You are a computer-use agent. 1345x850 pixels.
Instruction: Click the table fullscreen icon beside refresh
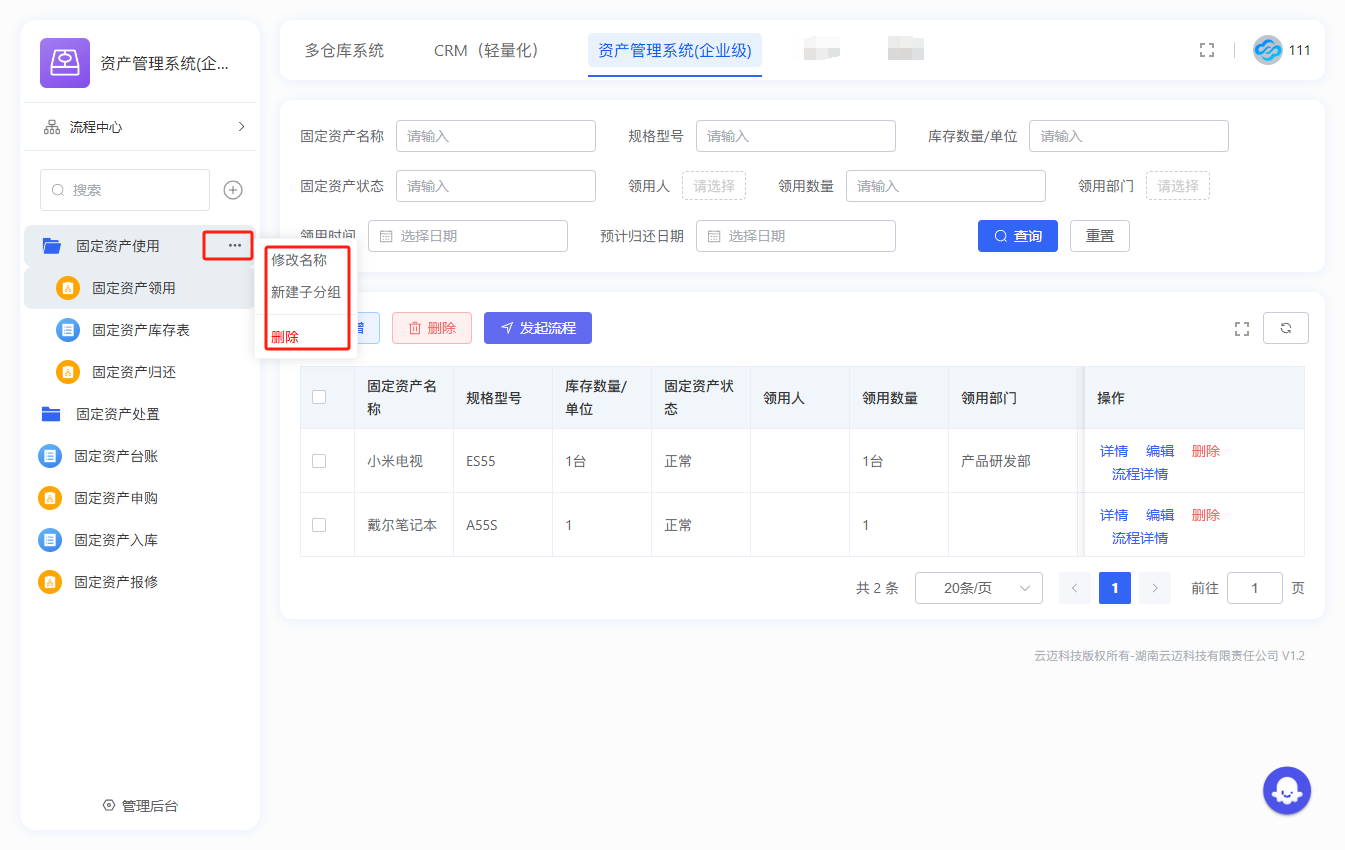[1242, 328]
